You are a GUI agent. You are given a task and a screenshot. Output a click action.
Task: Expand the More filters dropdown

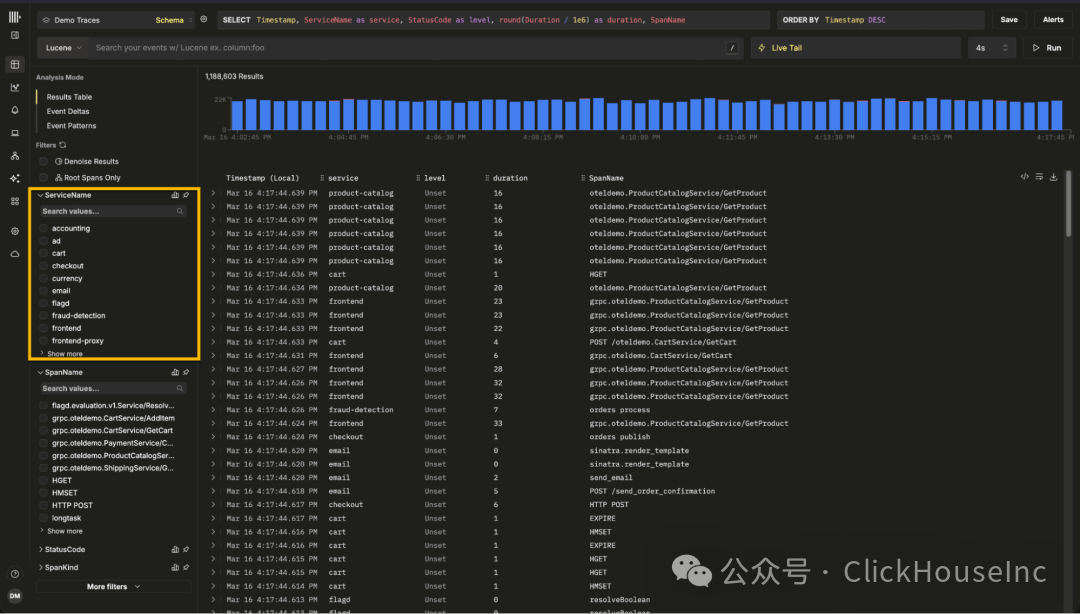point(113,586)
